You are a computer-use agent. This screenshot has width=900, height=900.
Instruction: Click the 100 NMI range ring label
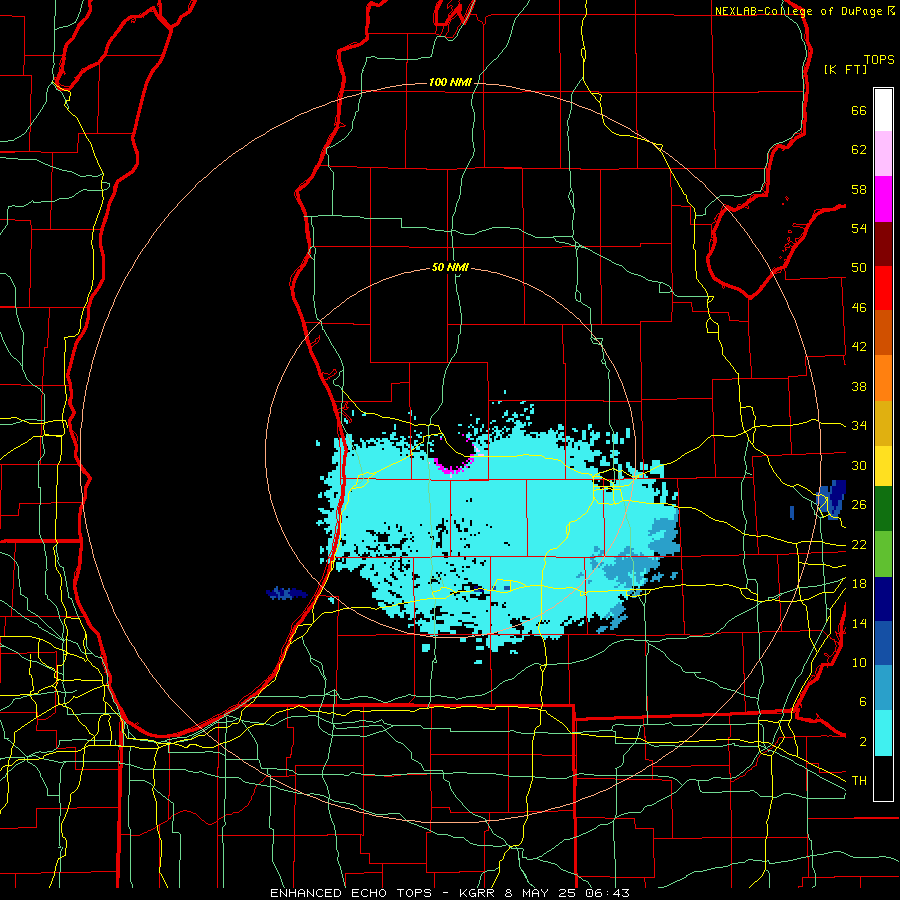[x=450, y=82]
